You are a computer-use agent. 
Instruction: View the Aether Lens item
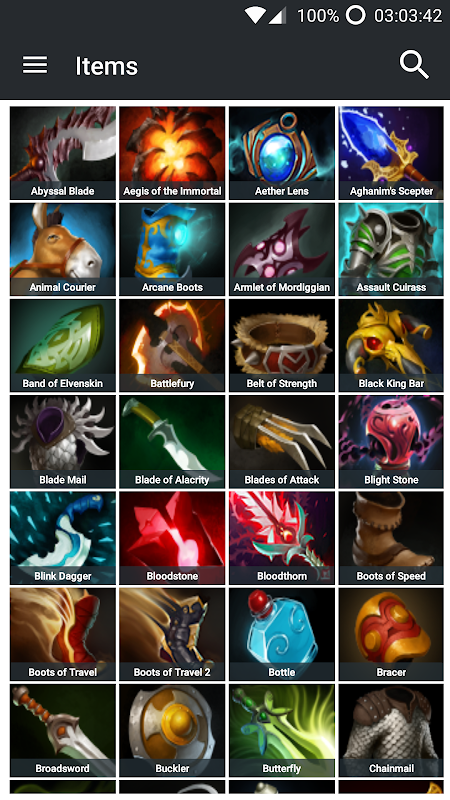[x=282, y=153]
